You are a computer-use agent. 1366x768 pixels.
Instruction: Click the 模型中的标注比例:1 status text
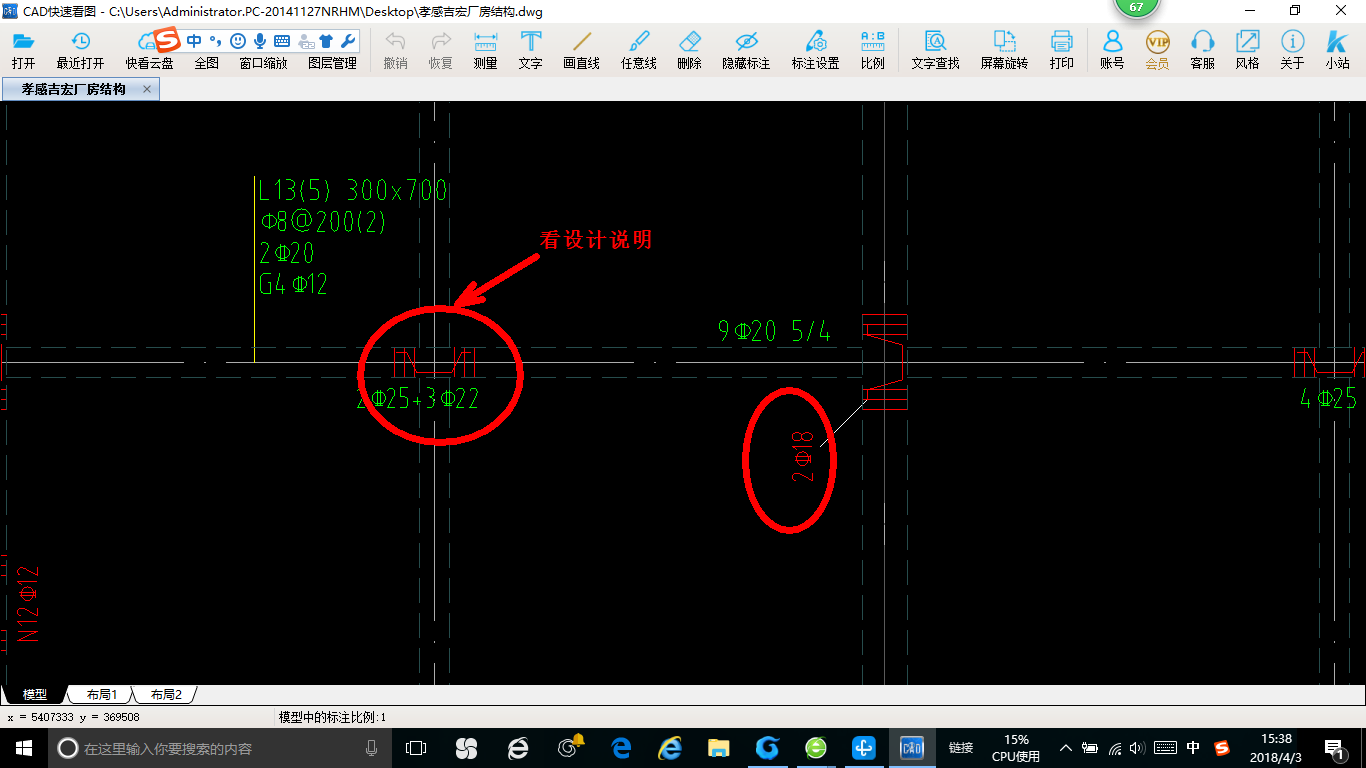click(332, 717)
